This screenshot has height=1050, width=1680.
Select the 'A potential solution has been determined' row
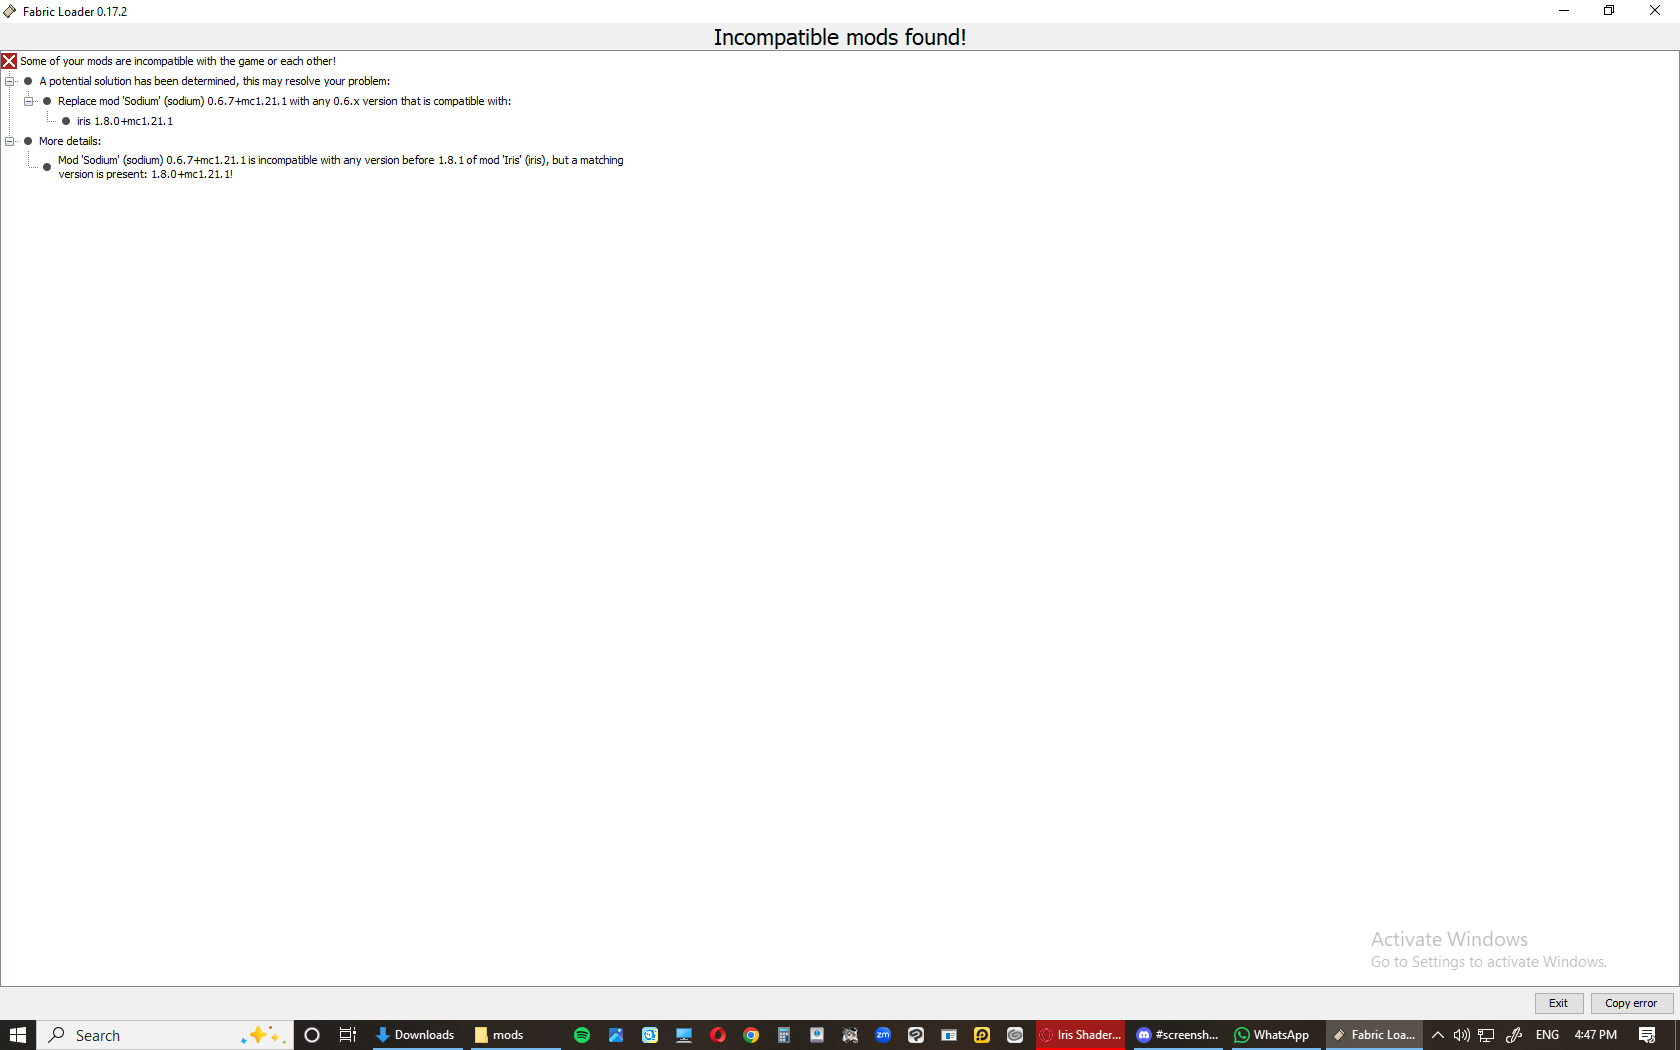214,81
